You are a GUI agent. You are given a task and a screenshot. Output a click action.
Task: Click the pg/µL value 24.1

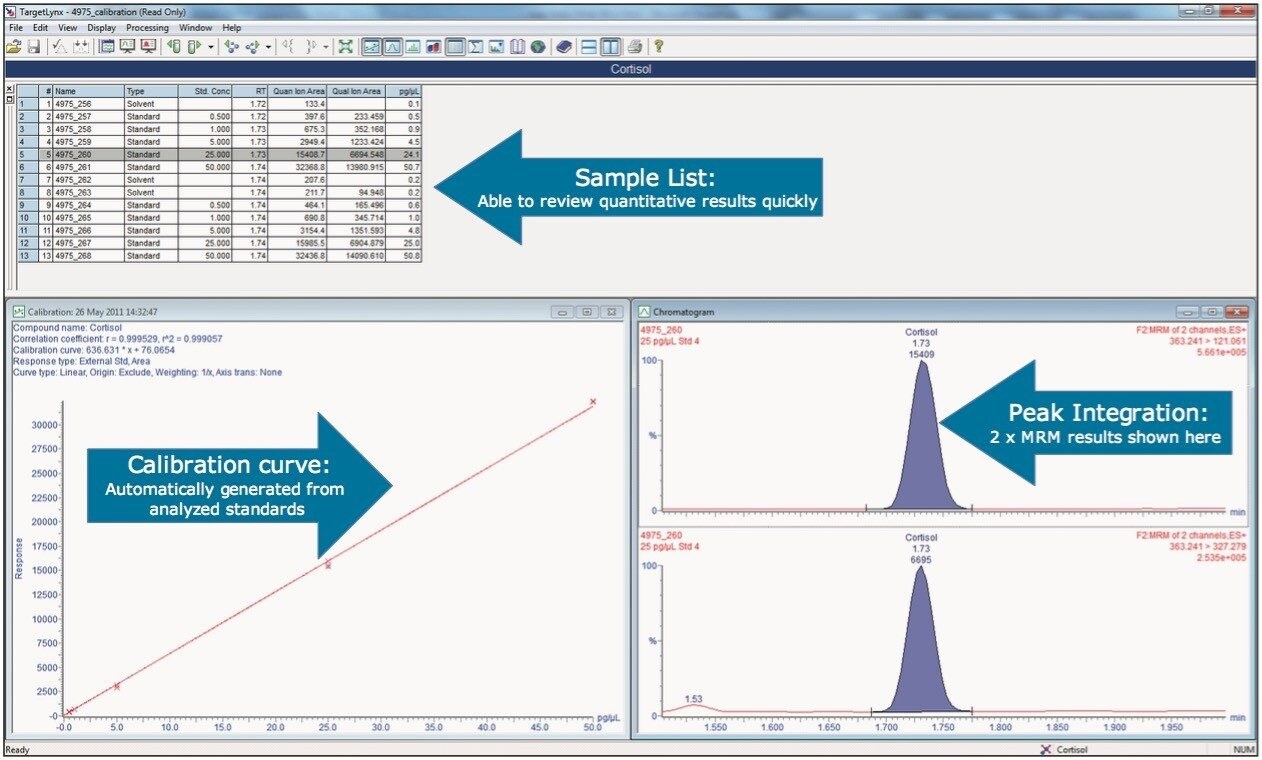(412, 155)
